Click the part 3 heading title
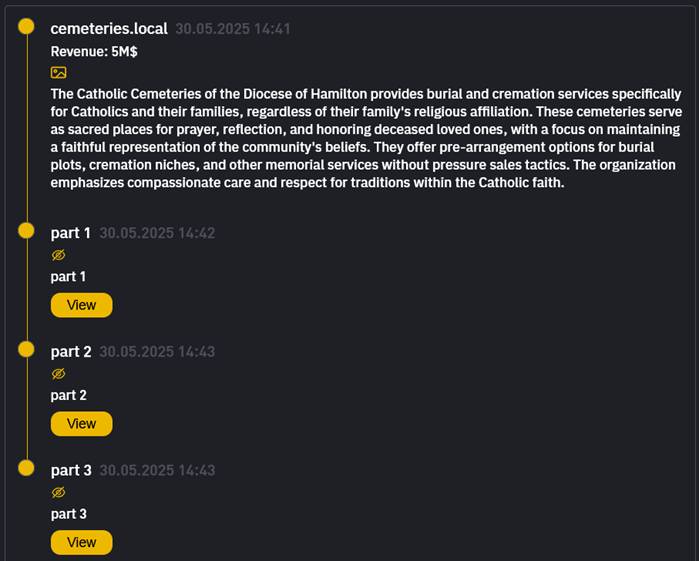Viewport: 699px width, 561px height. tap(71, 471)
